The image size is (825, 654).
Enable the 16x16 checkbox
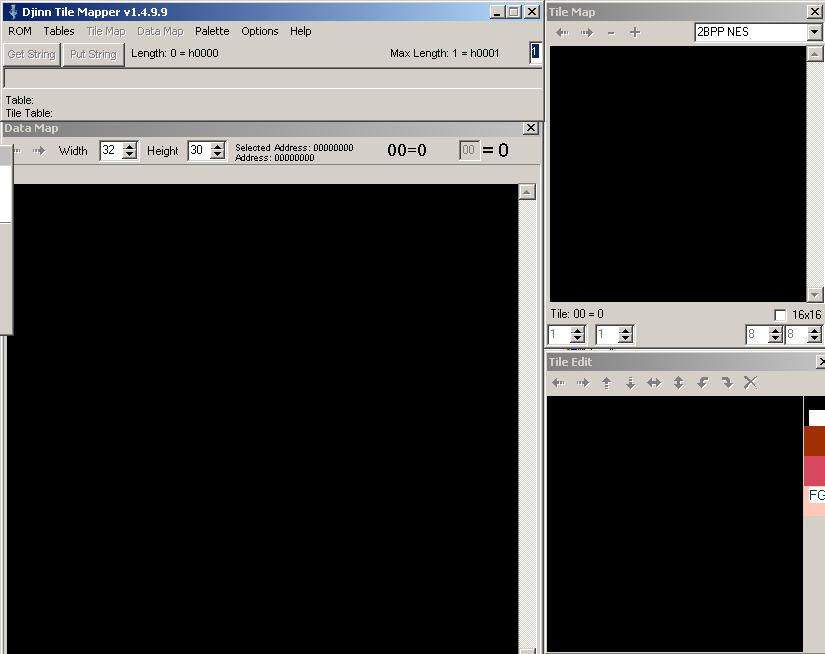point(780,315)
